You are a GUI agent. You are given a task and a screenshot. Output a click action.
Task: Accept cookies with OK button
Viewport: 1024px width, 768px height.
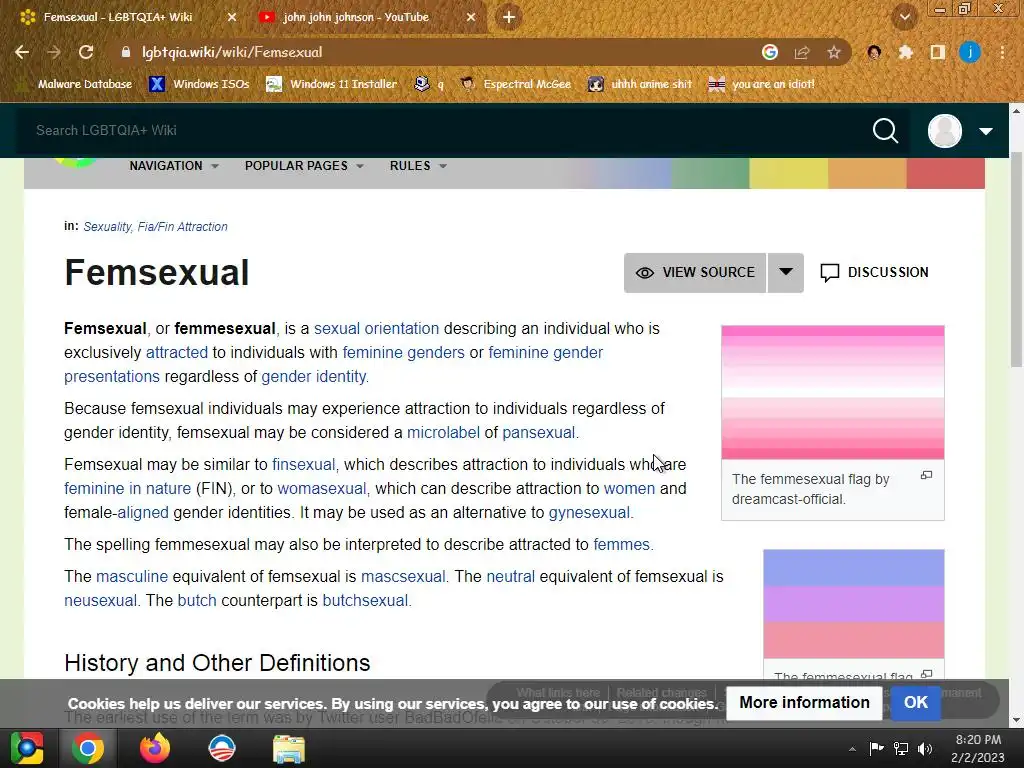pyautogui.click(x=916, y=703)
